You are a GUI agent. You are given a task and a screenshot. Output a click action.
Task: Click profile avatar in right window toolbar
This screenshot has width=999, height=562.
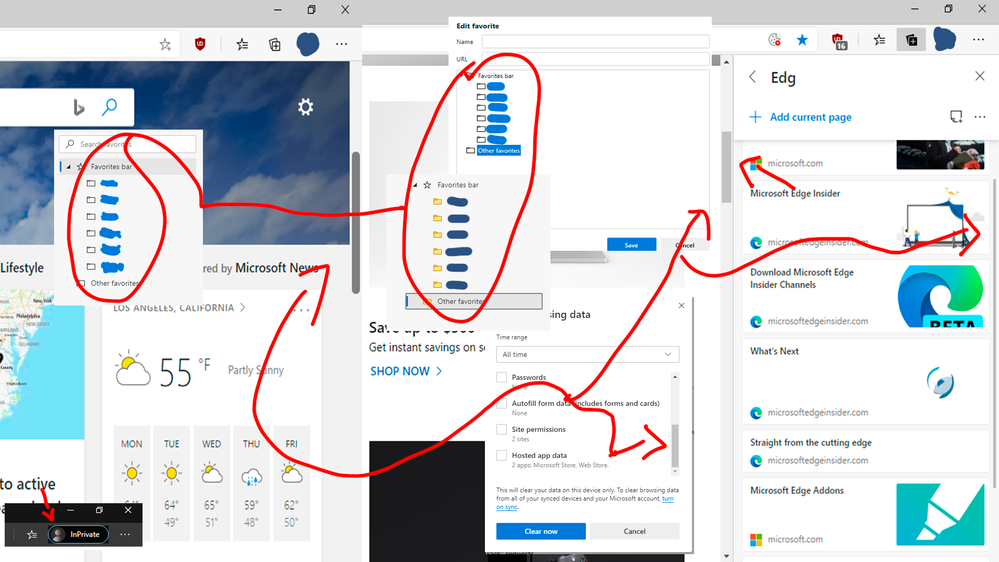(945, 39)
